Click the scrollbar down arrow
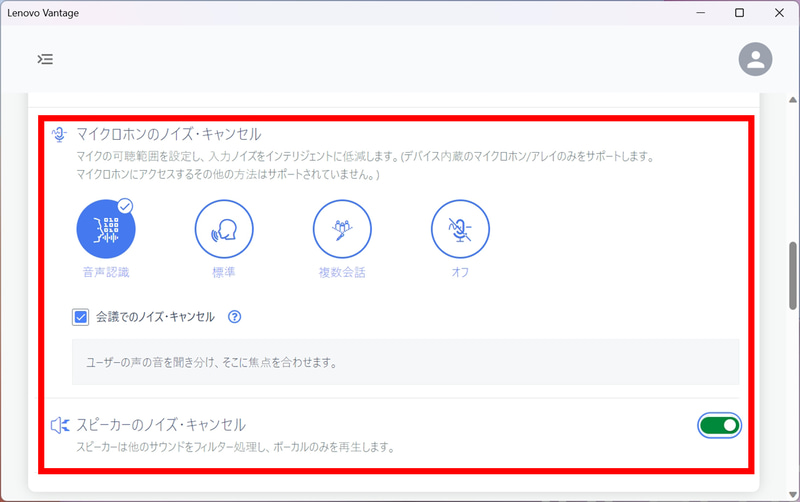Image resolution: width=800 pixels, height=502 pixels. [793, 494]
